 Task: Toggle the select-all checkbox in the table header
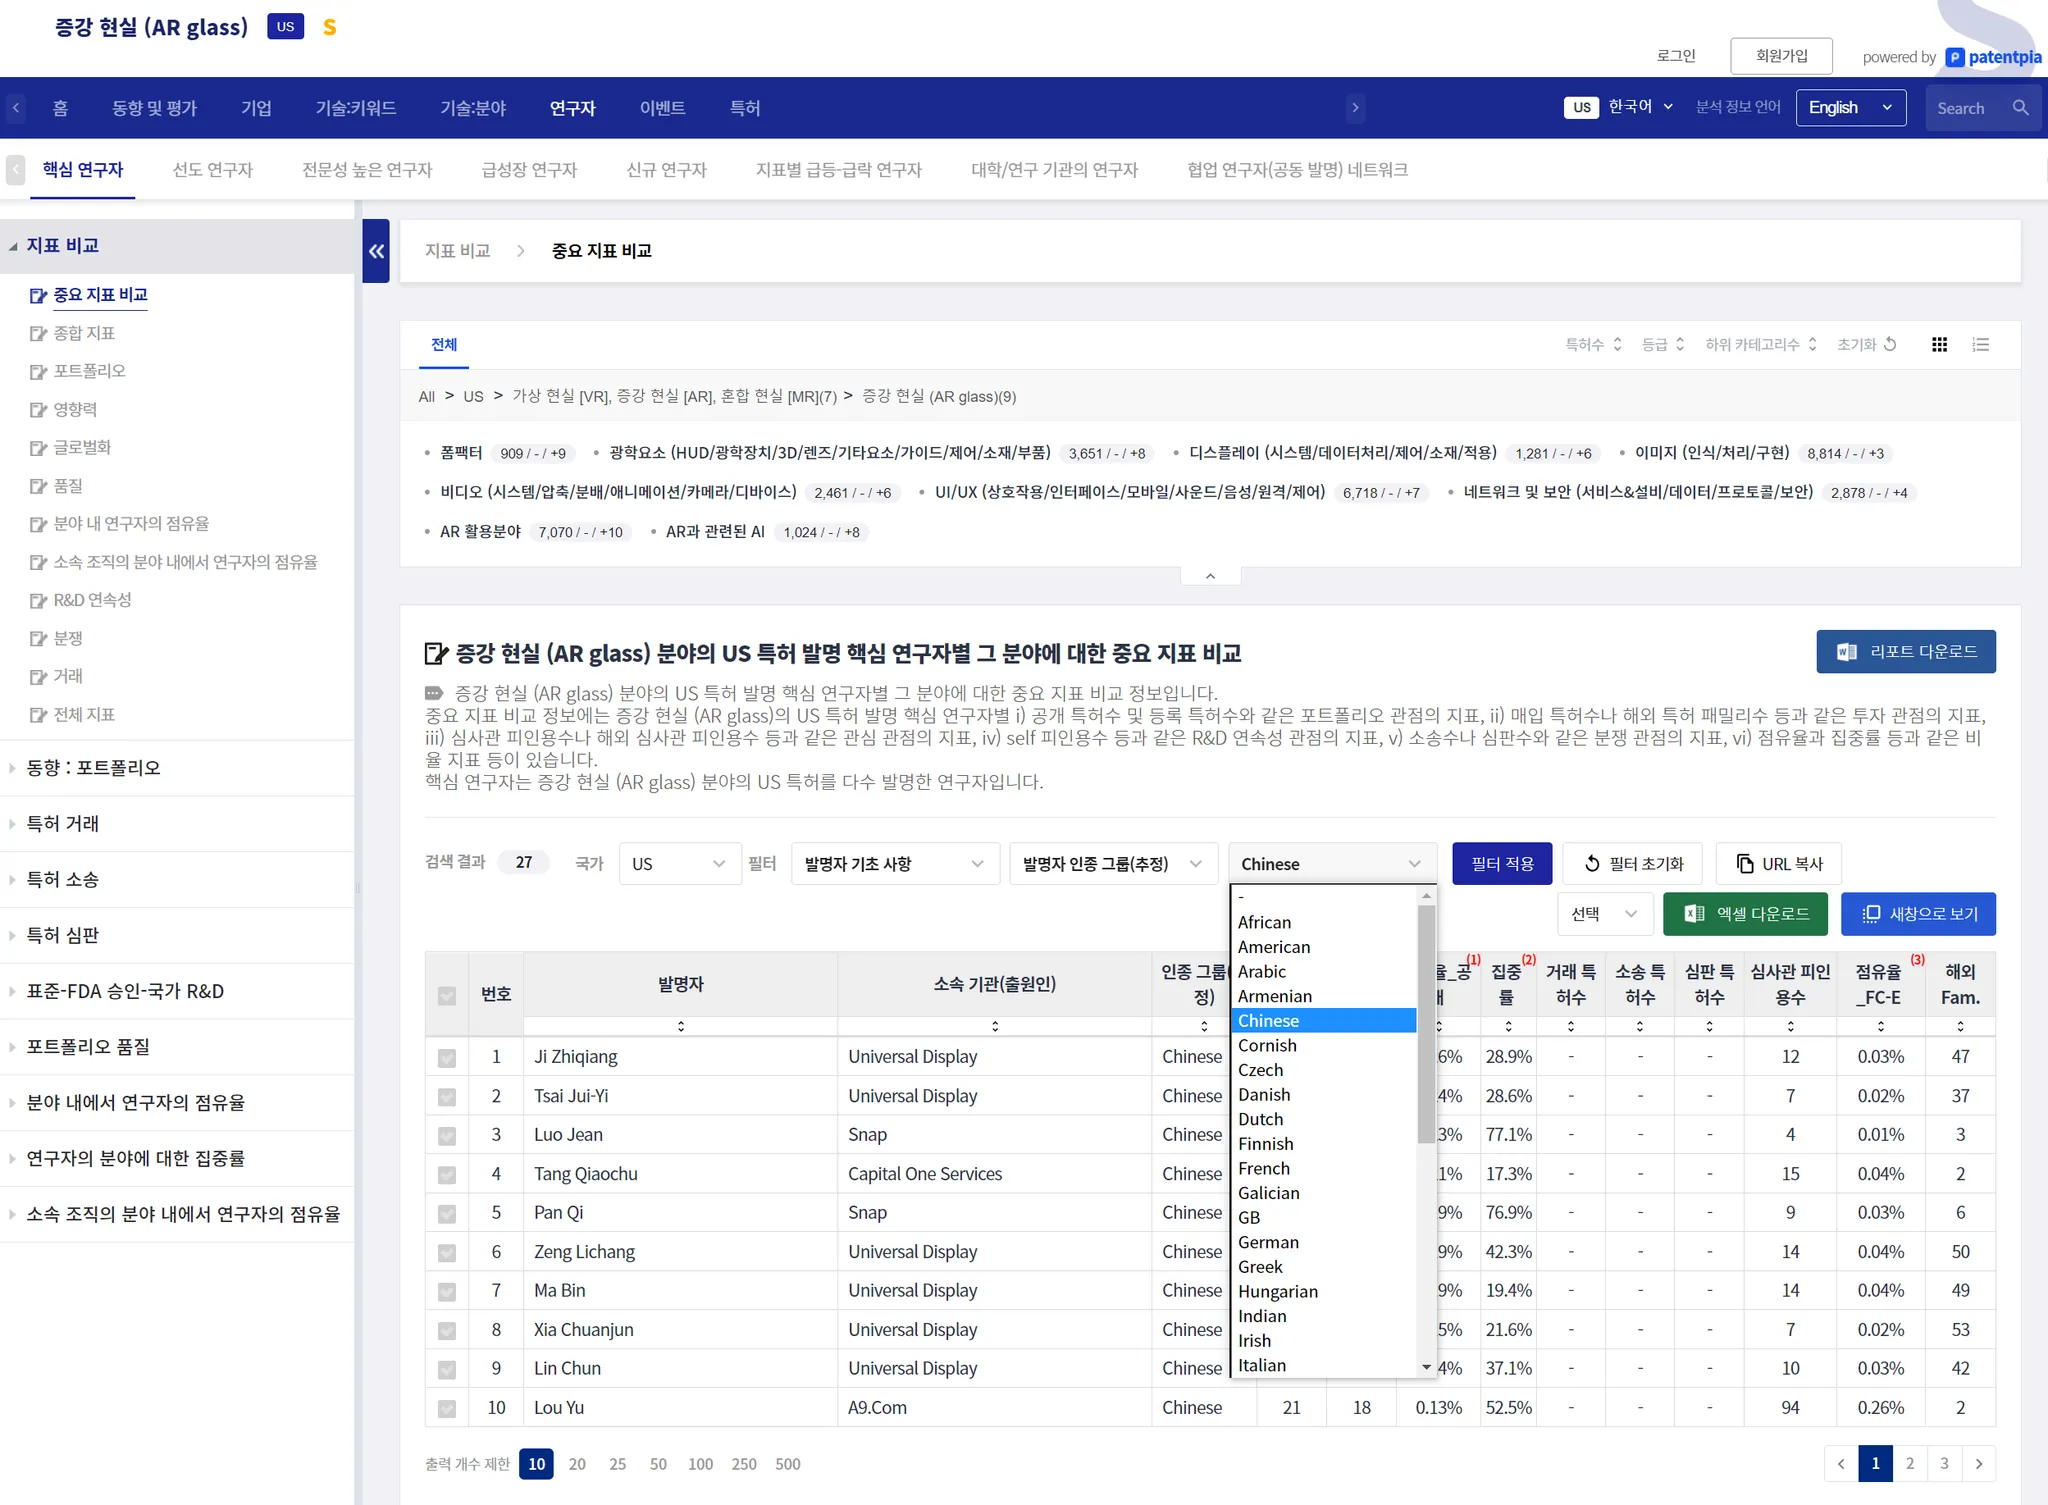click(447, 995)
